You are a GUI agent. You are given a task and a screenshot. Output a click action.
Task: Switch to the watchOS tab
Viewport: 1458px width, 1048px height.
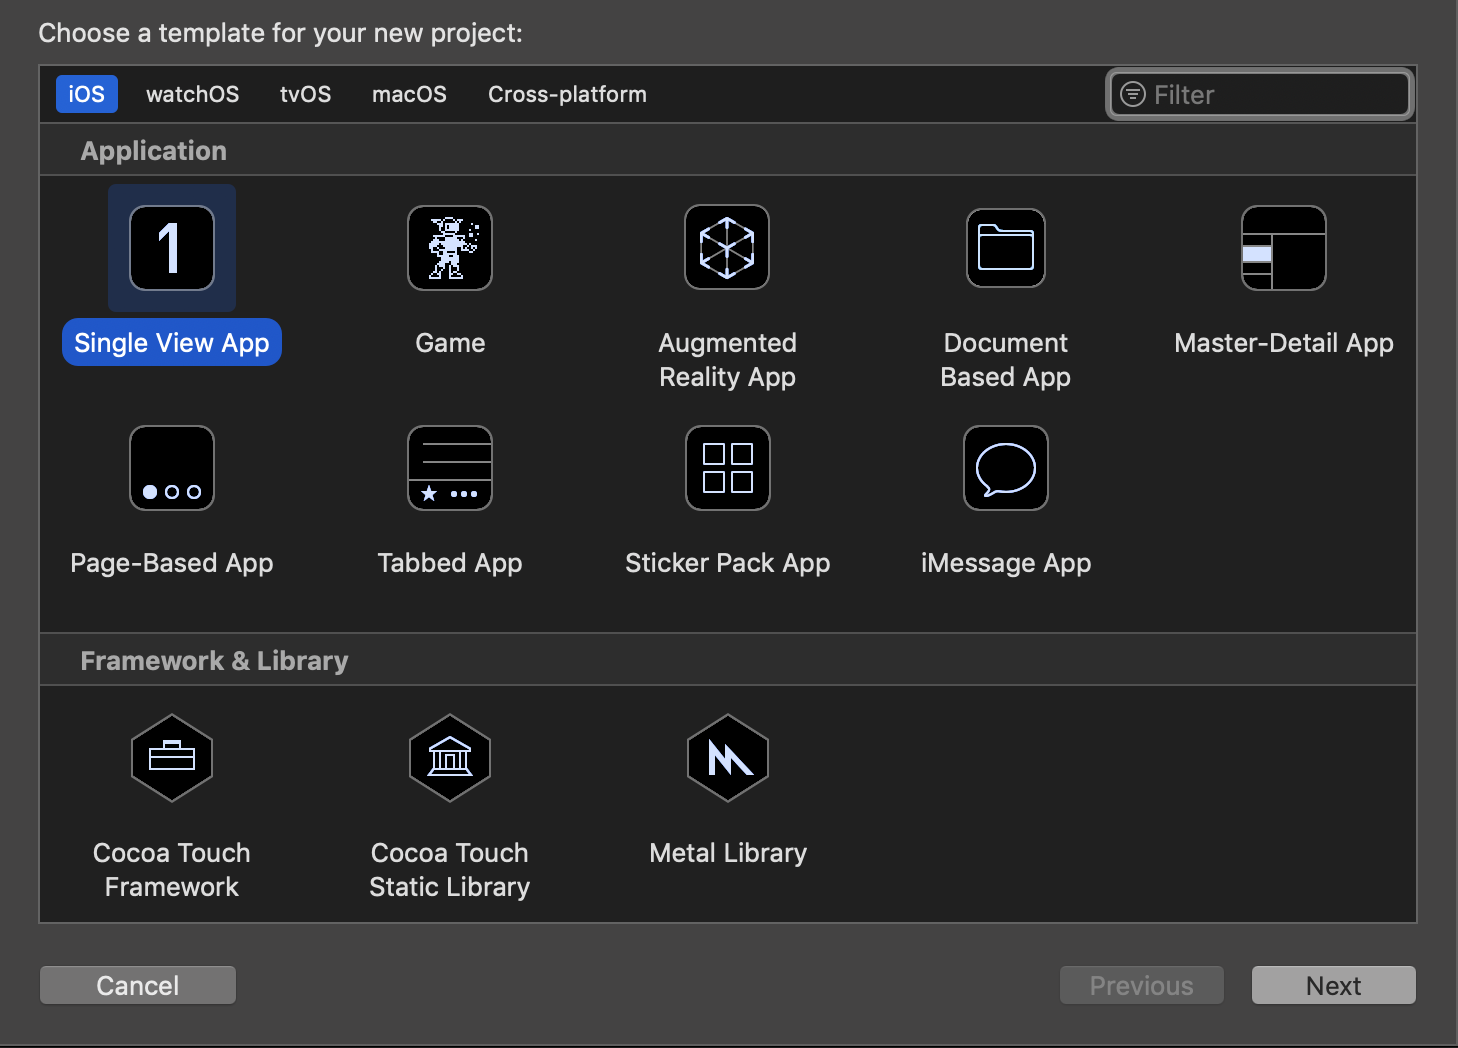(192, 93)
